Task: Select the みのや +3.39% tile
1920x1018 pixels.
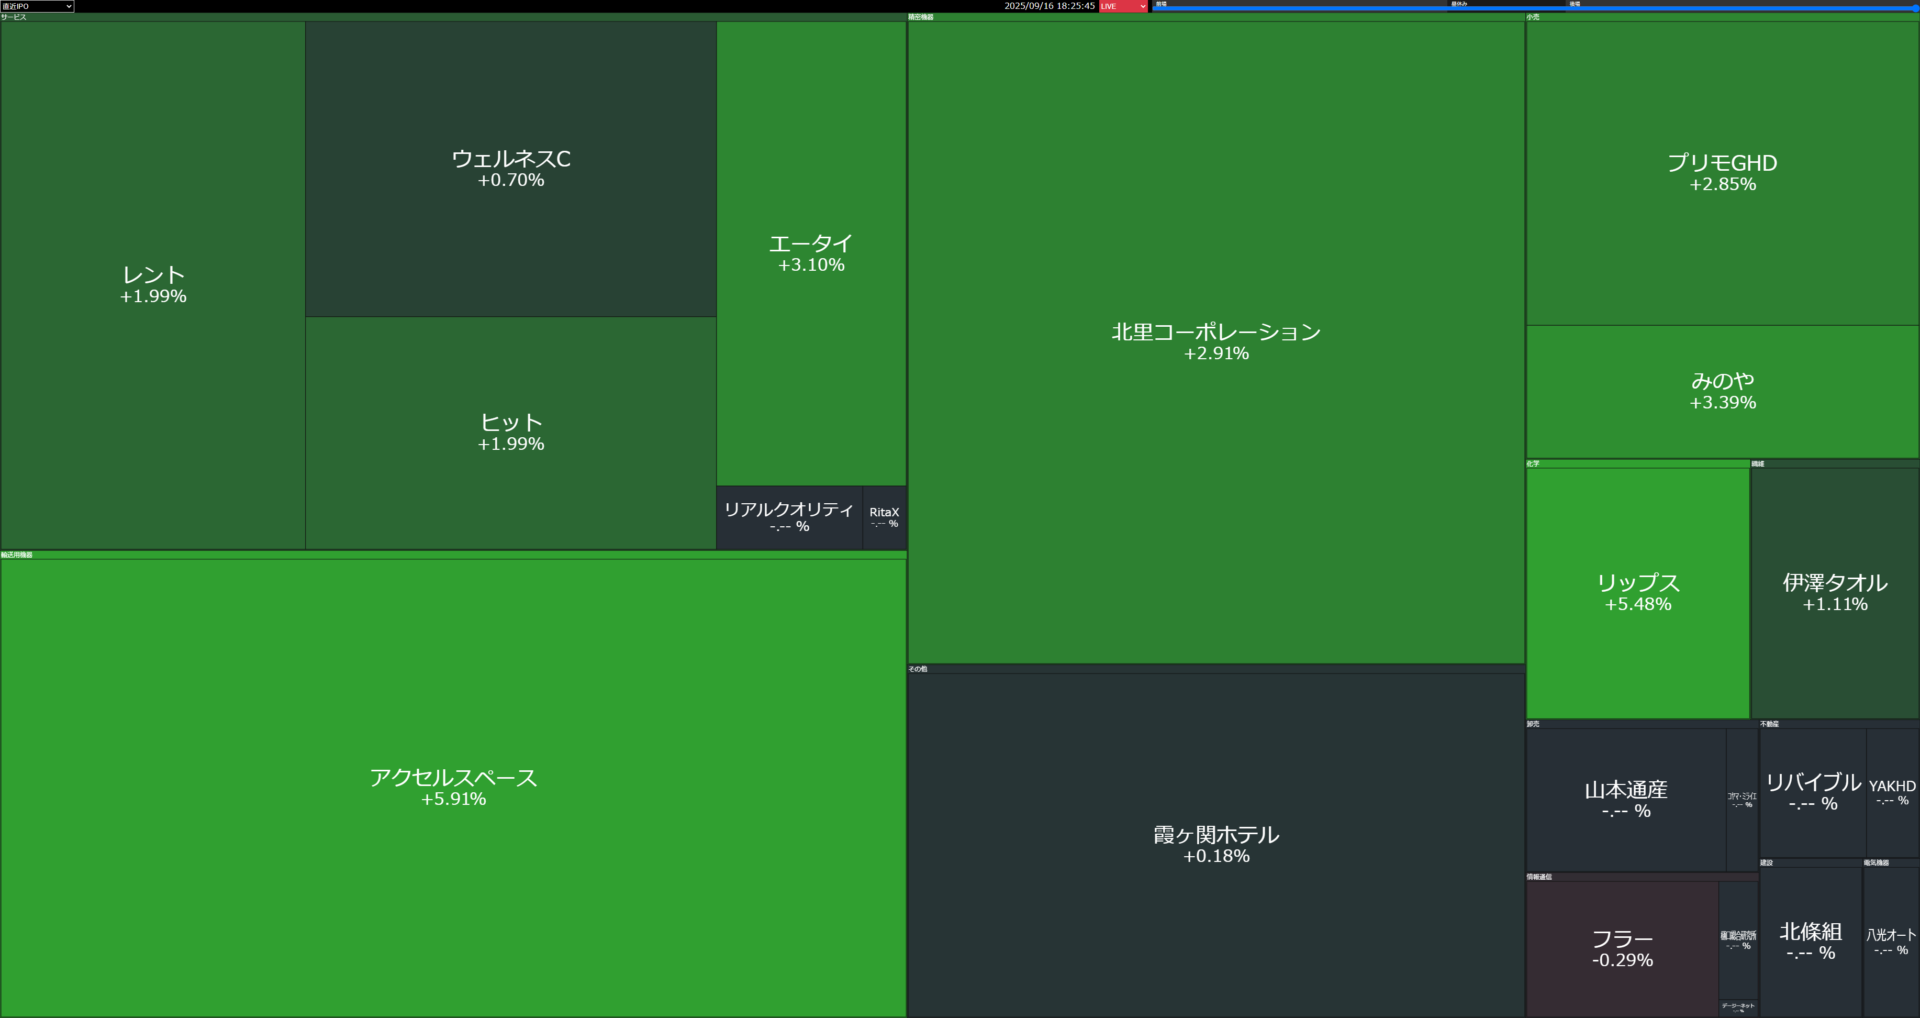Action: click(1722, 392)
